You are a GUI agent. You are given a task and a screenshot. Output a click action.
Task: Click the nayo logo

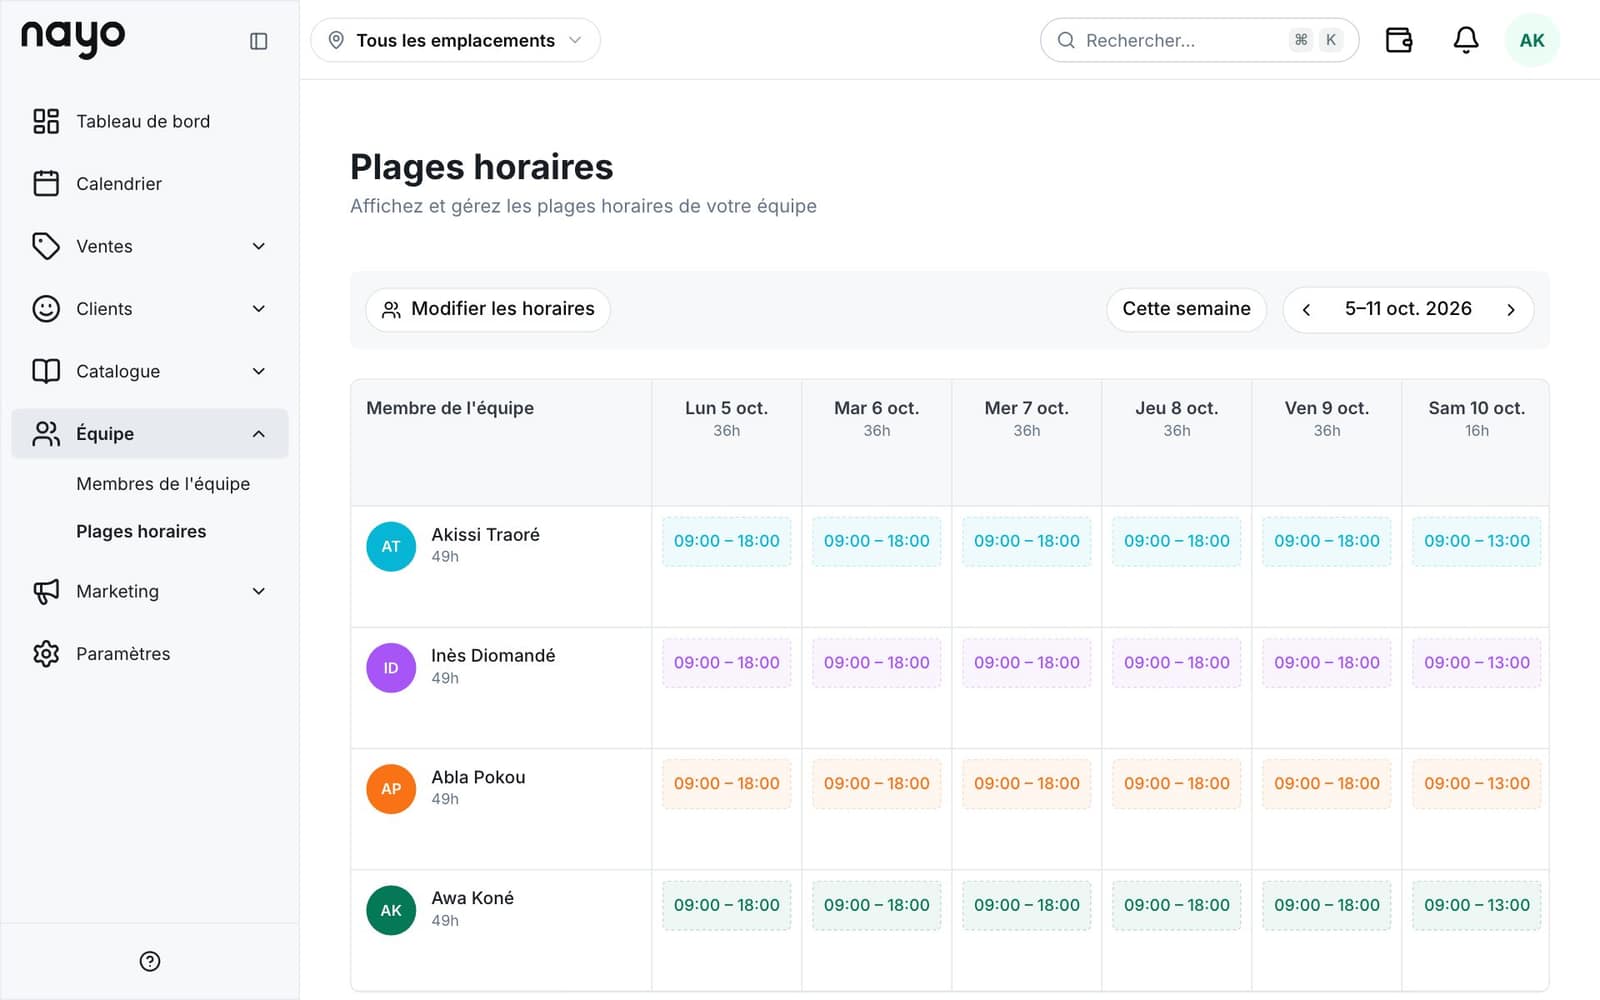pos(73,38)
